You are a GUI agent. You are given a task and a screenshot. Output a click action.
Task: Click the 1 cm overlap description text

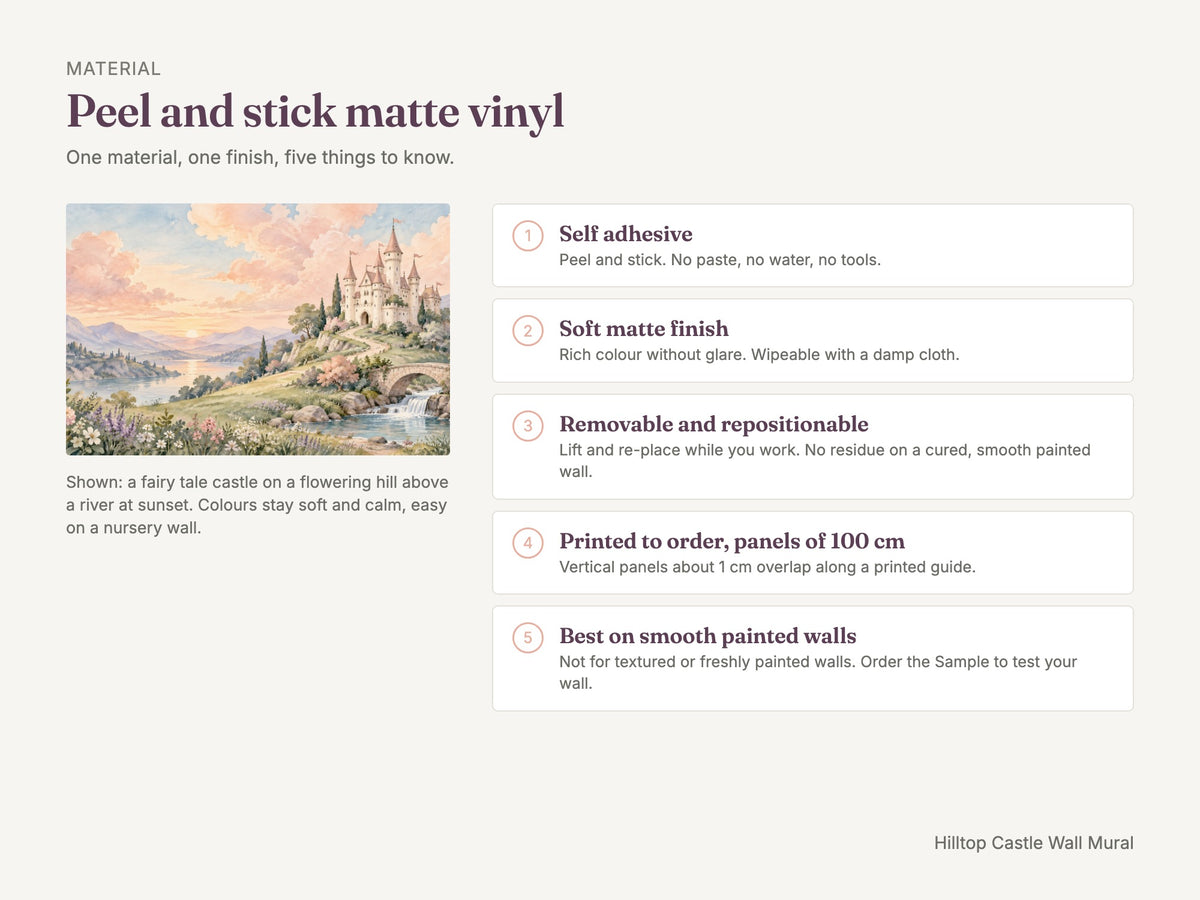coord(767,567)
